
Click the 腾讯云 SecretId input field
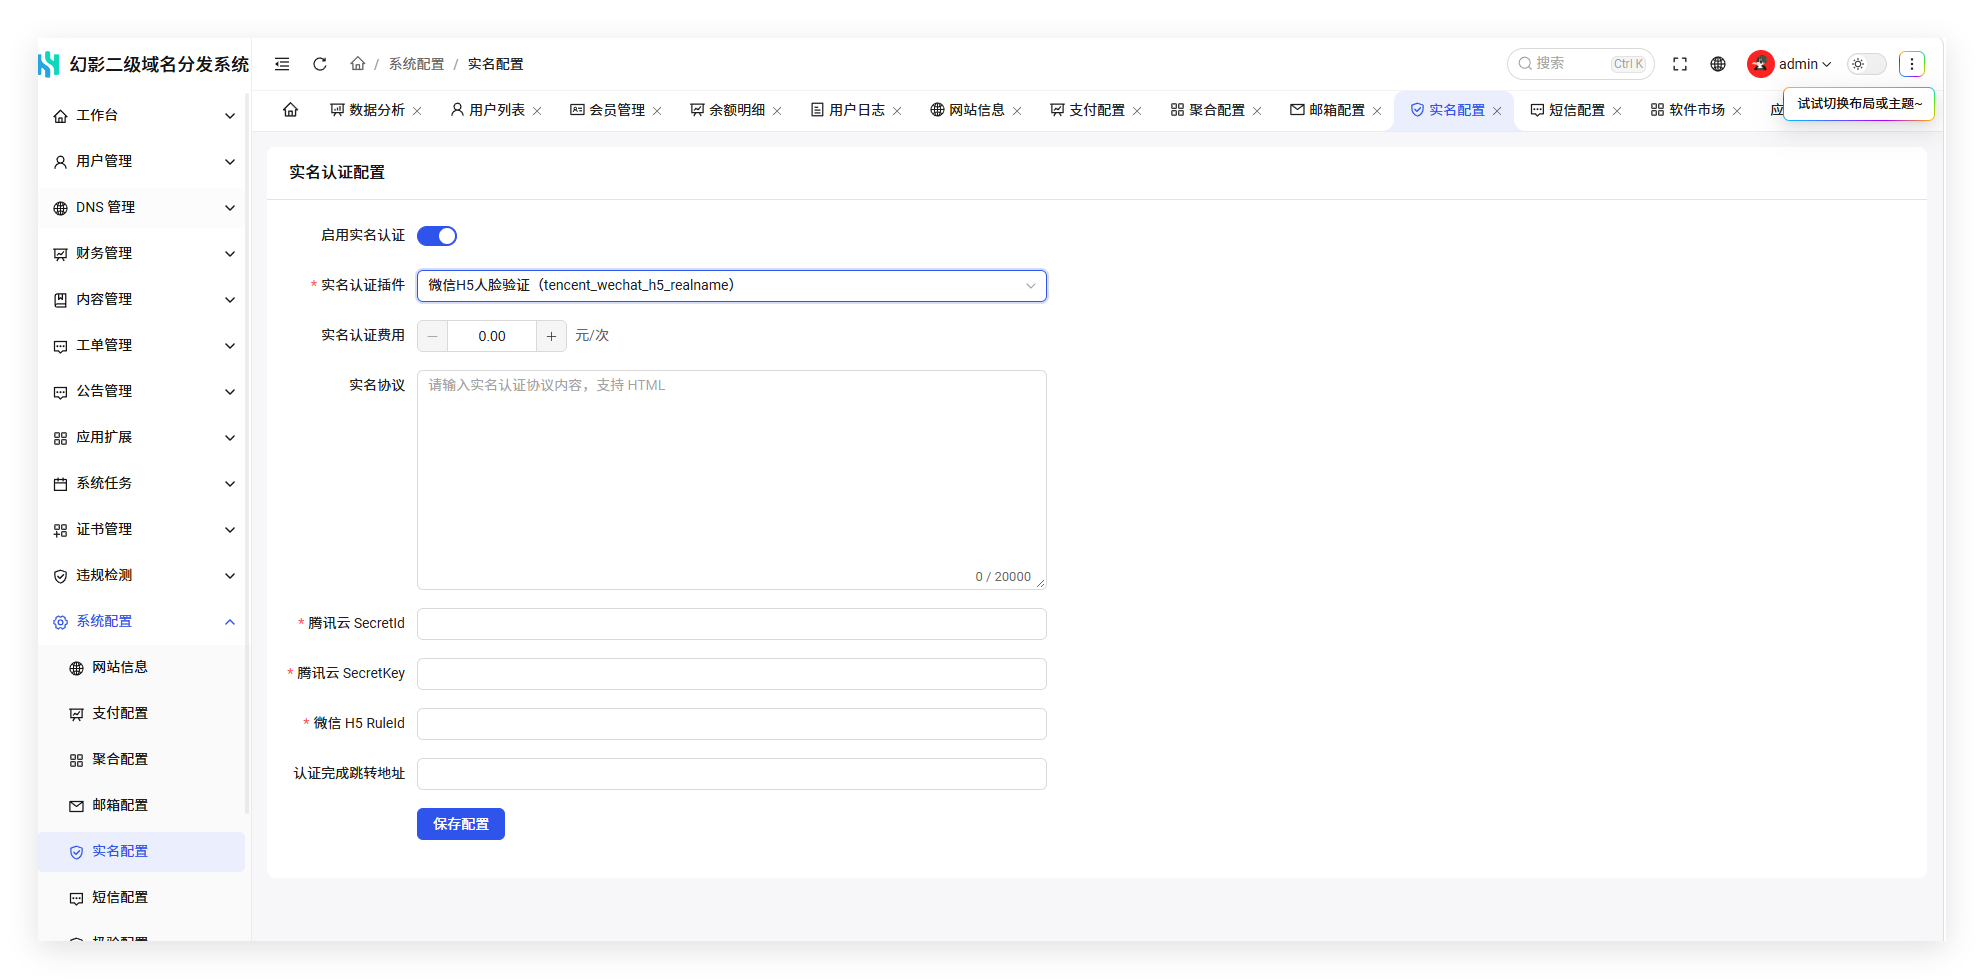(x=732, y=624)
